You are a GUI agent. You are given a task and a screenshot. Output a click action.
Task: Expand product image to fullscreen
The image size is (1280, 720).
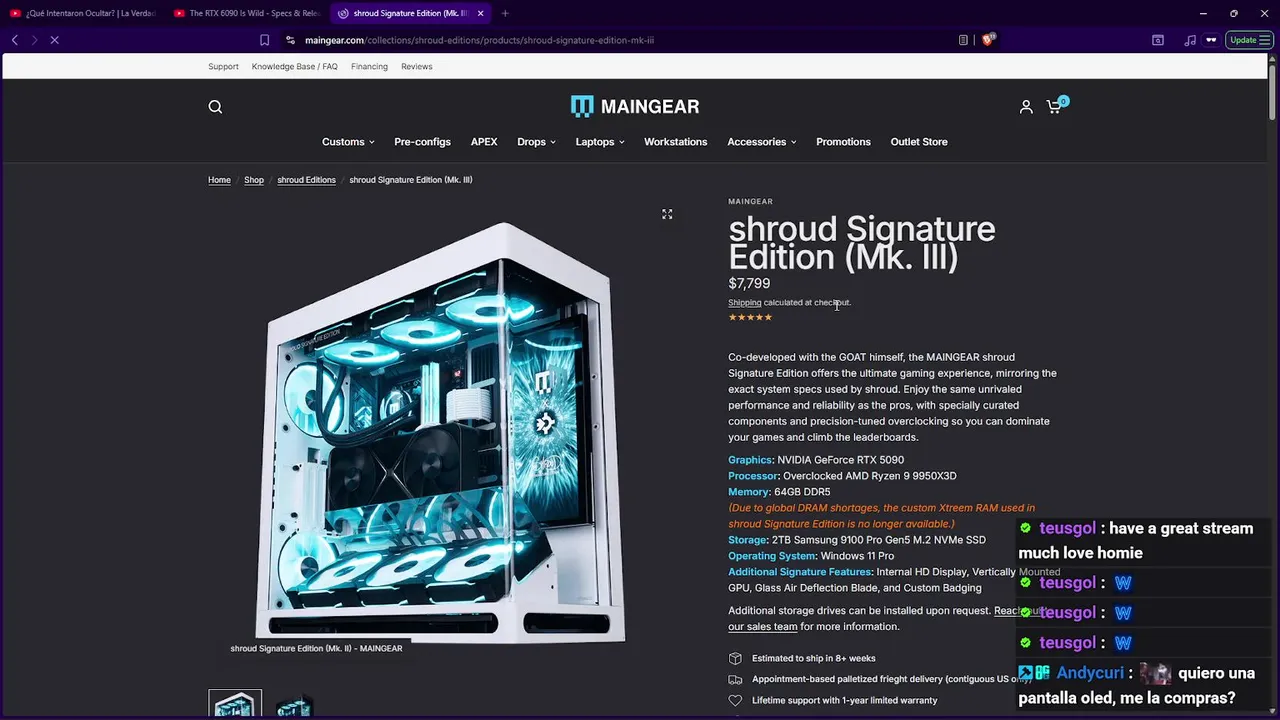pos(667,214)
